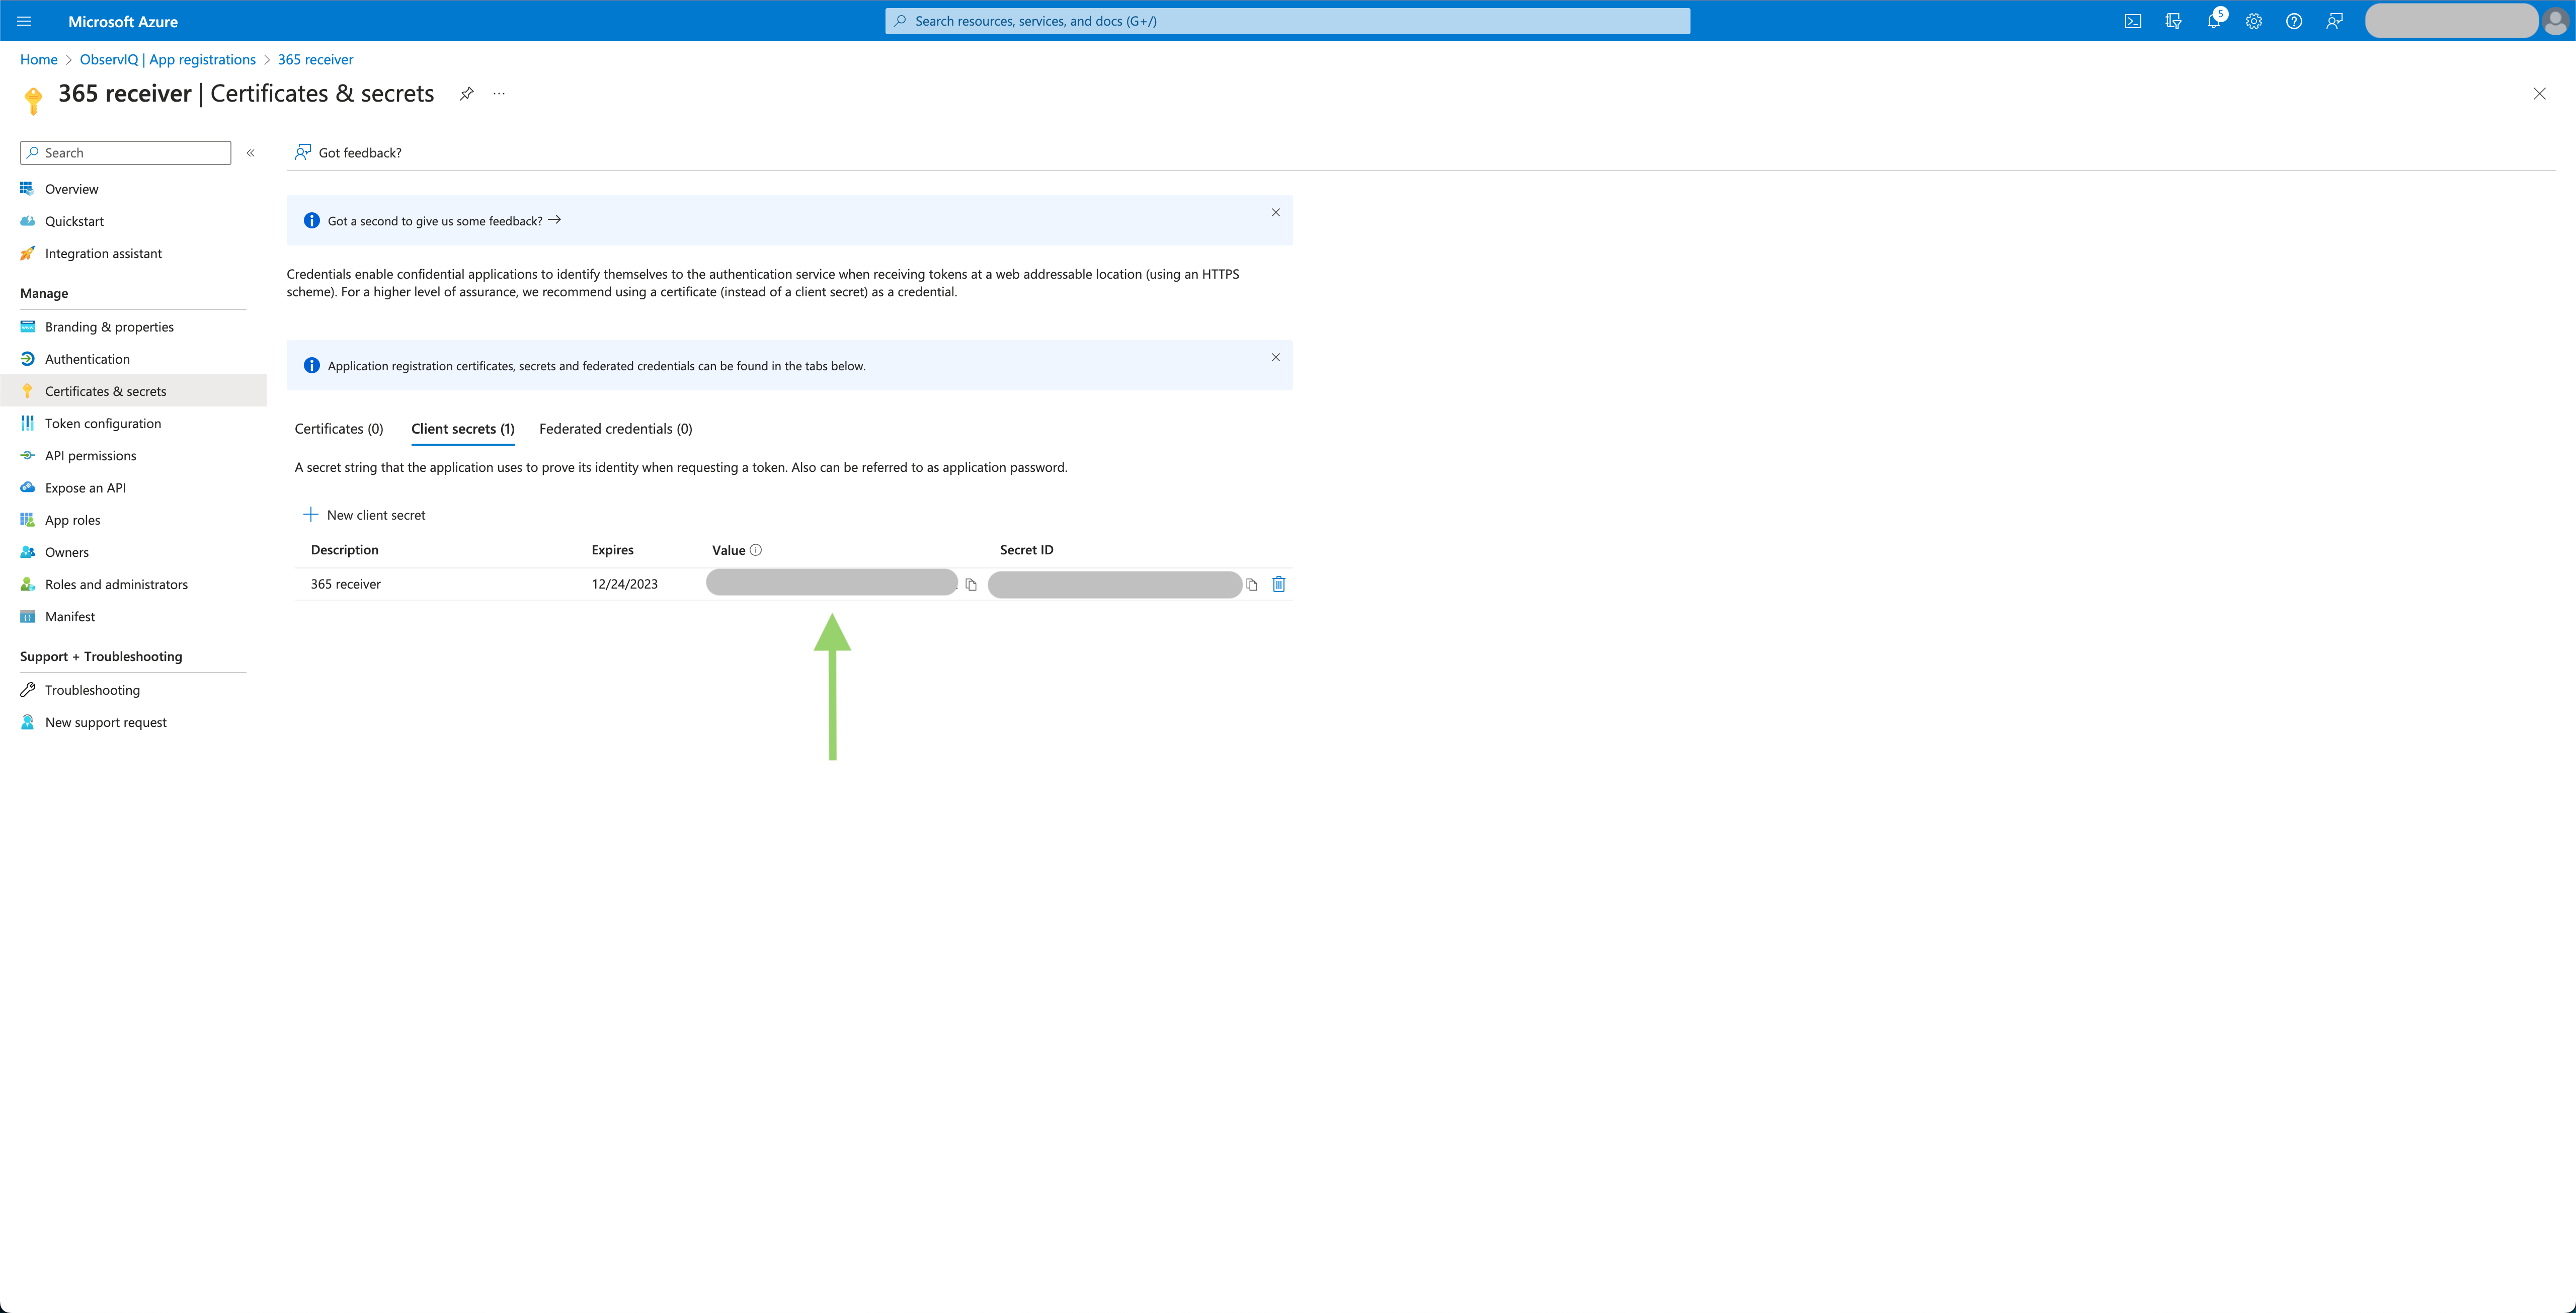Open the portal settings gear
Viewport: 2576px width, 1313px height.
tap(2253, 21)
